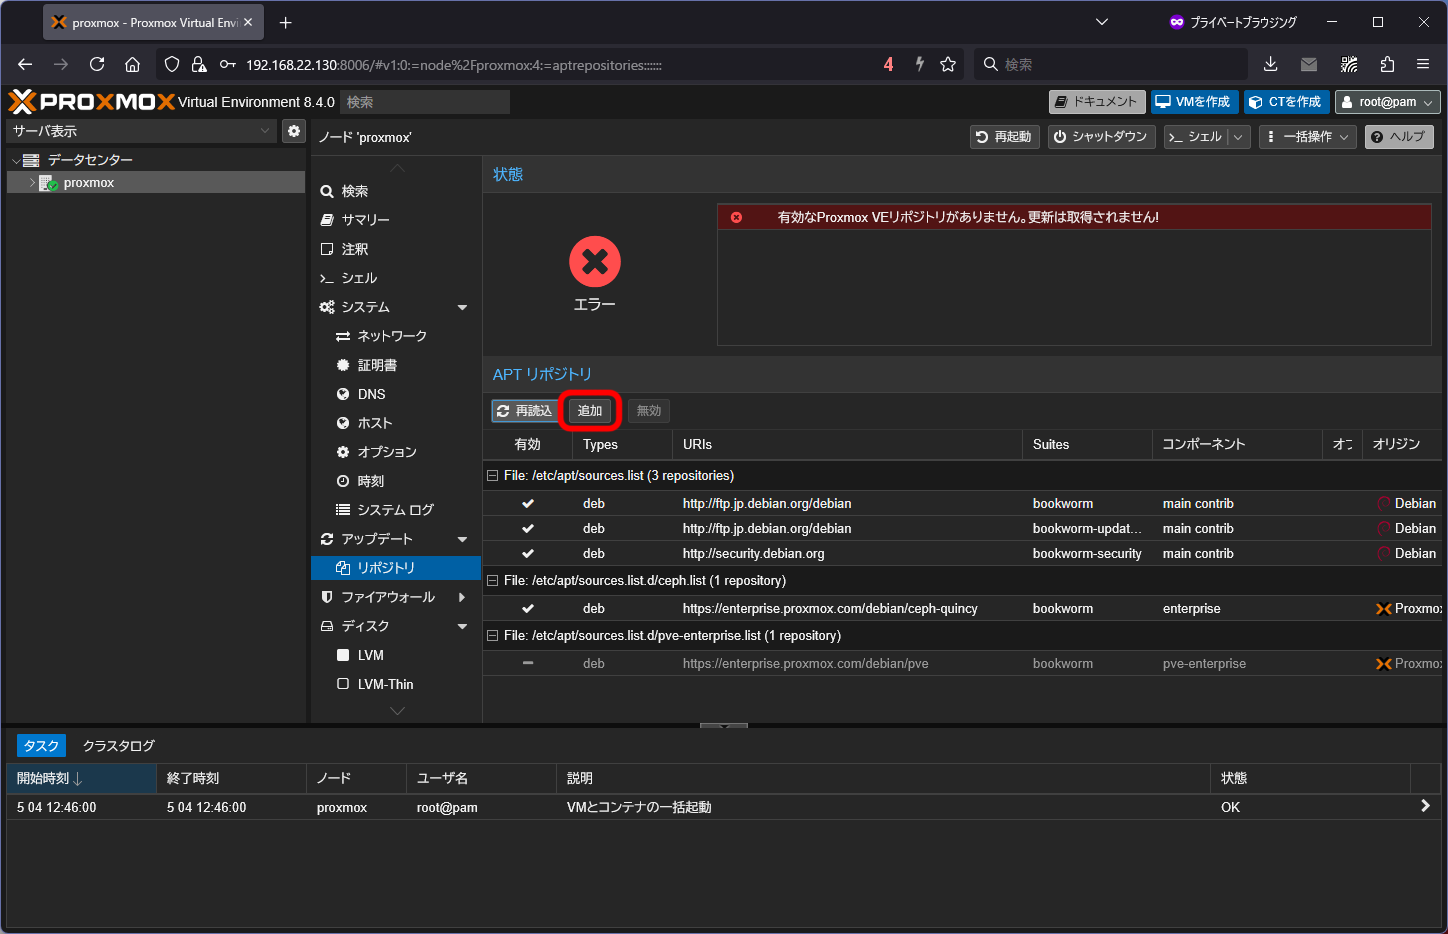Click the 再起動 reboot button
Image resolution: width=1448 pixels, height=934 pixels.
tap(1004, 137)
